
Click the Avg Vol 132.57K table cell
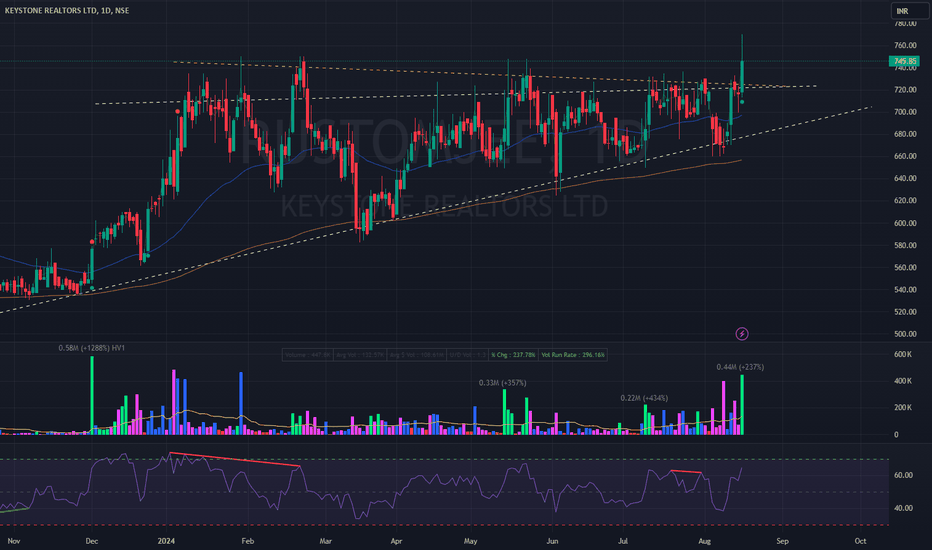pos(360,355)
